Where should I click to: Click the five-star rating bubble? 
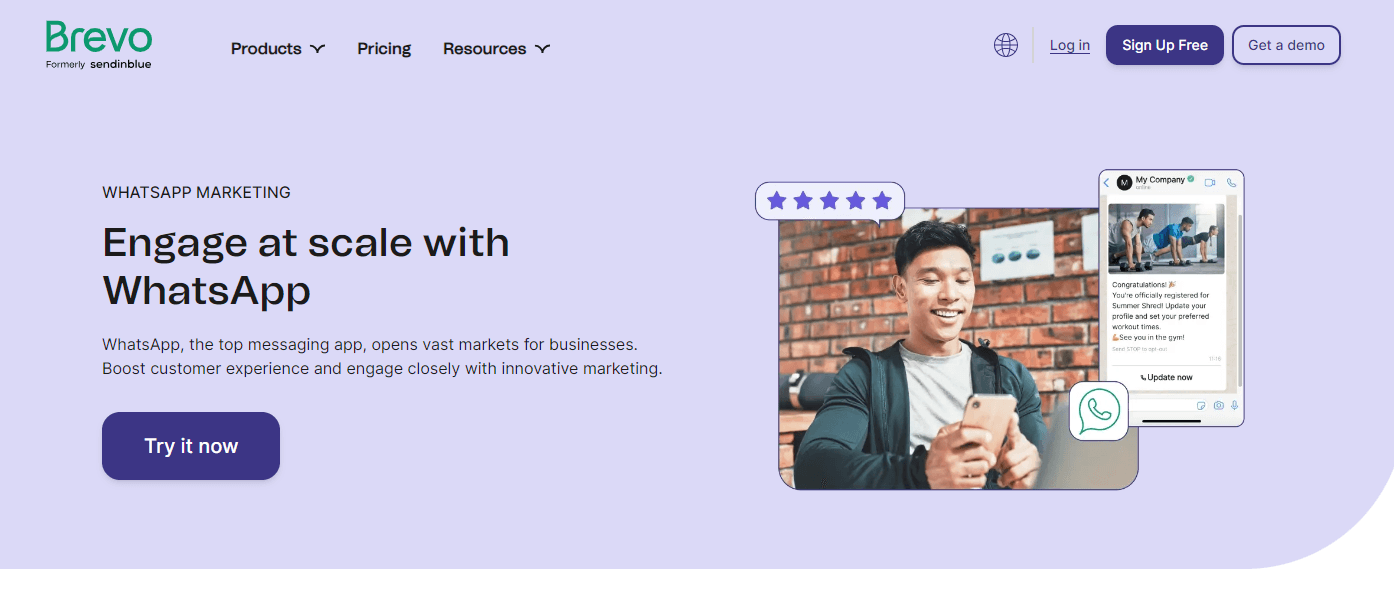tap(829, 201)
